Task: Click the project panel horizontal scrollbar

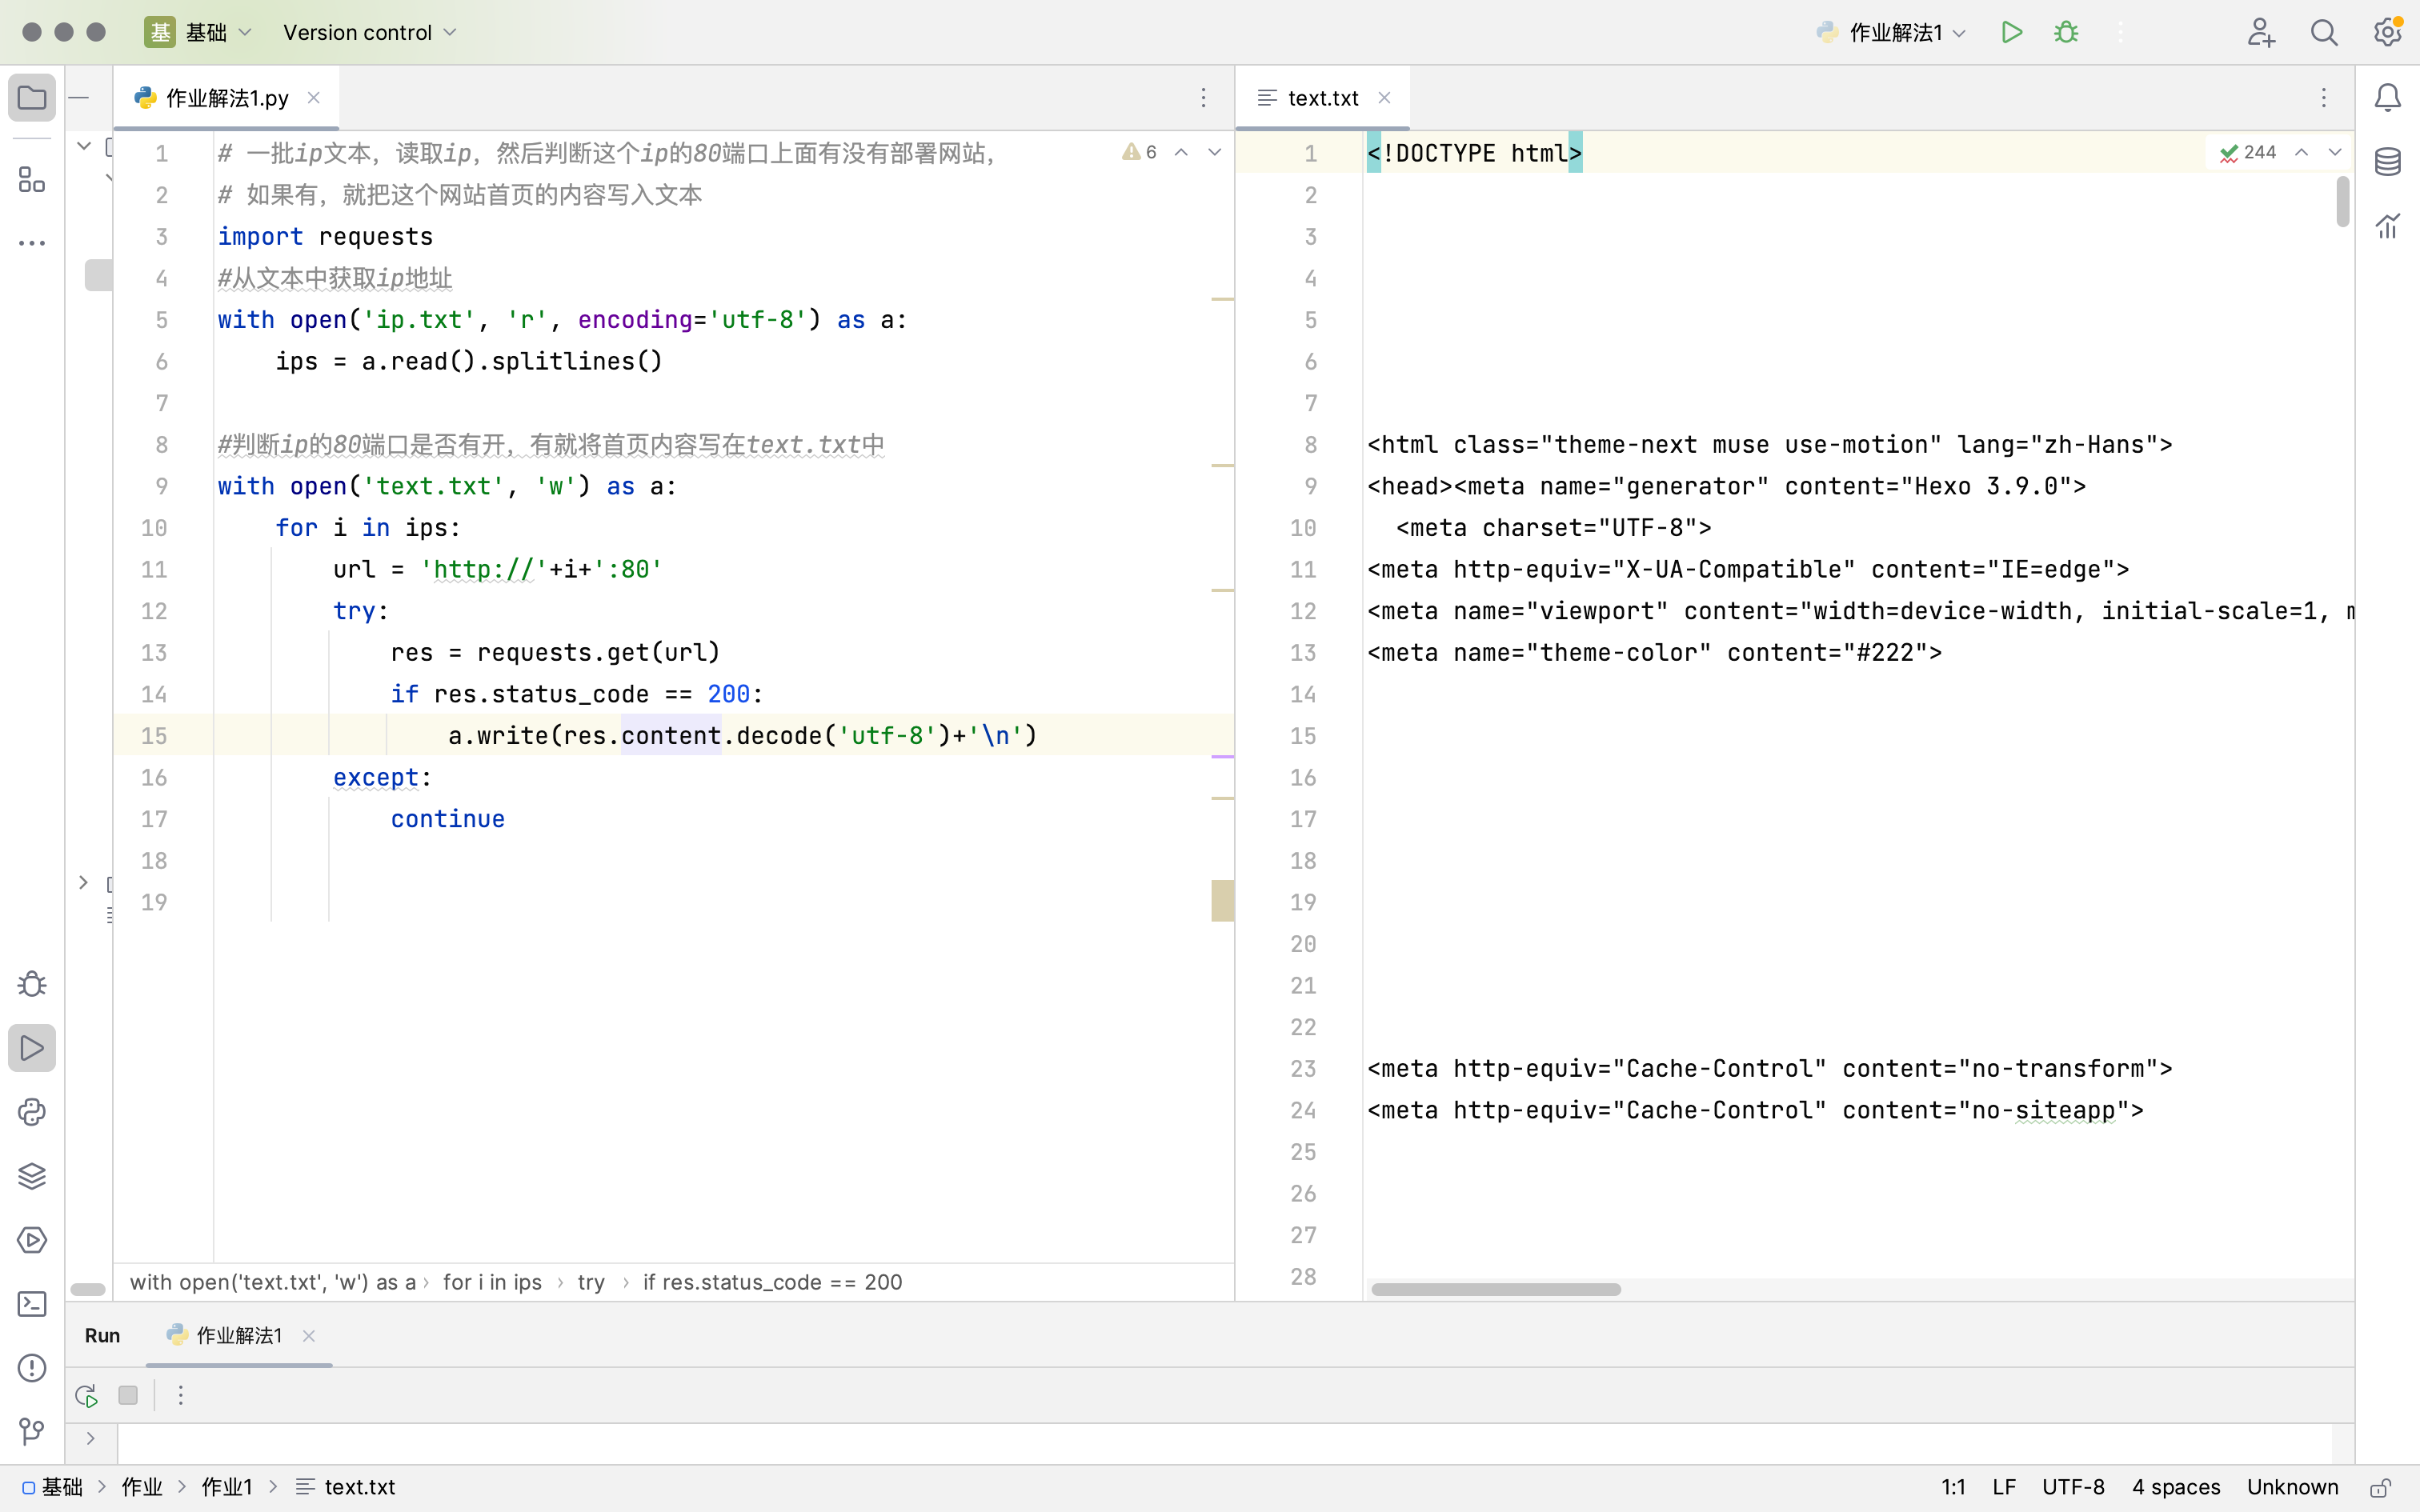Action: (88, 1290)
